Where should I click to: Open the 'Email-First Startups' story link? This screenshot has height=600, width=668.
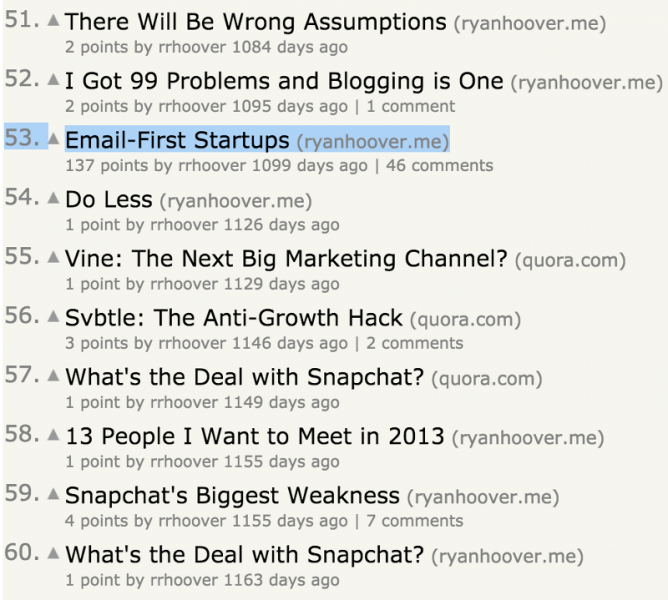click(177, 140)
